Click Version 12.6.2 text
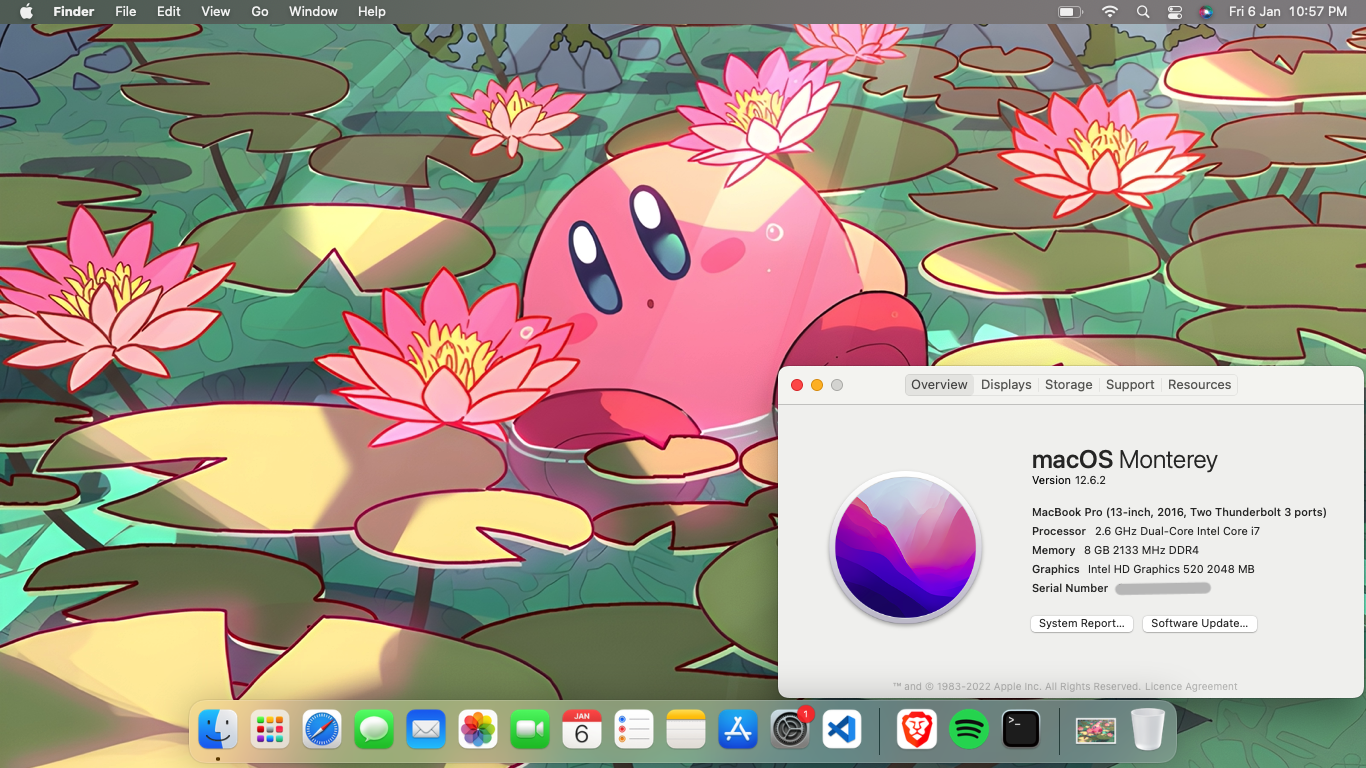Screen dimensions: 1366x768 click(x=1069, y=481)
